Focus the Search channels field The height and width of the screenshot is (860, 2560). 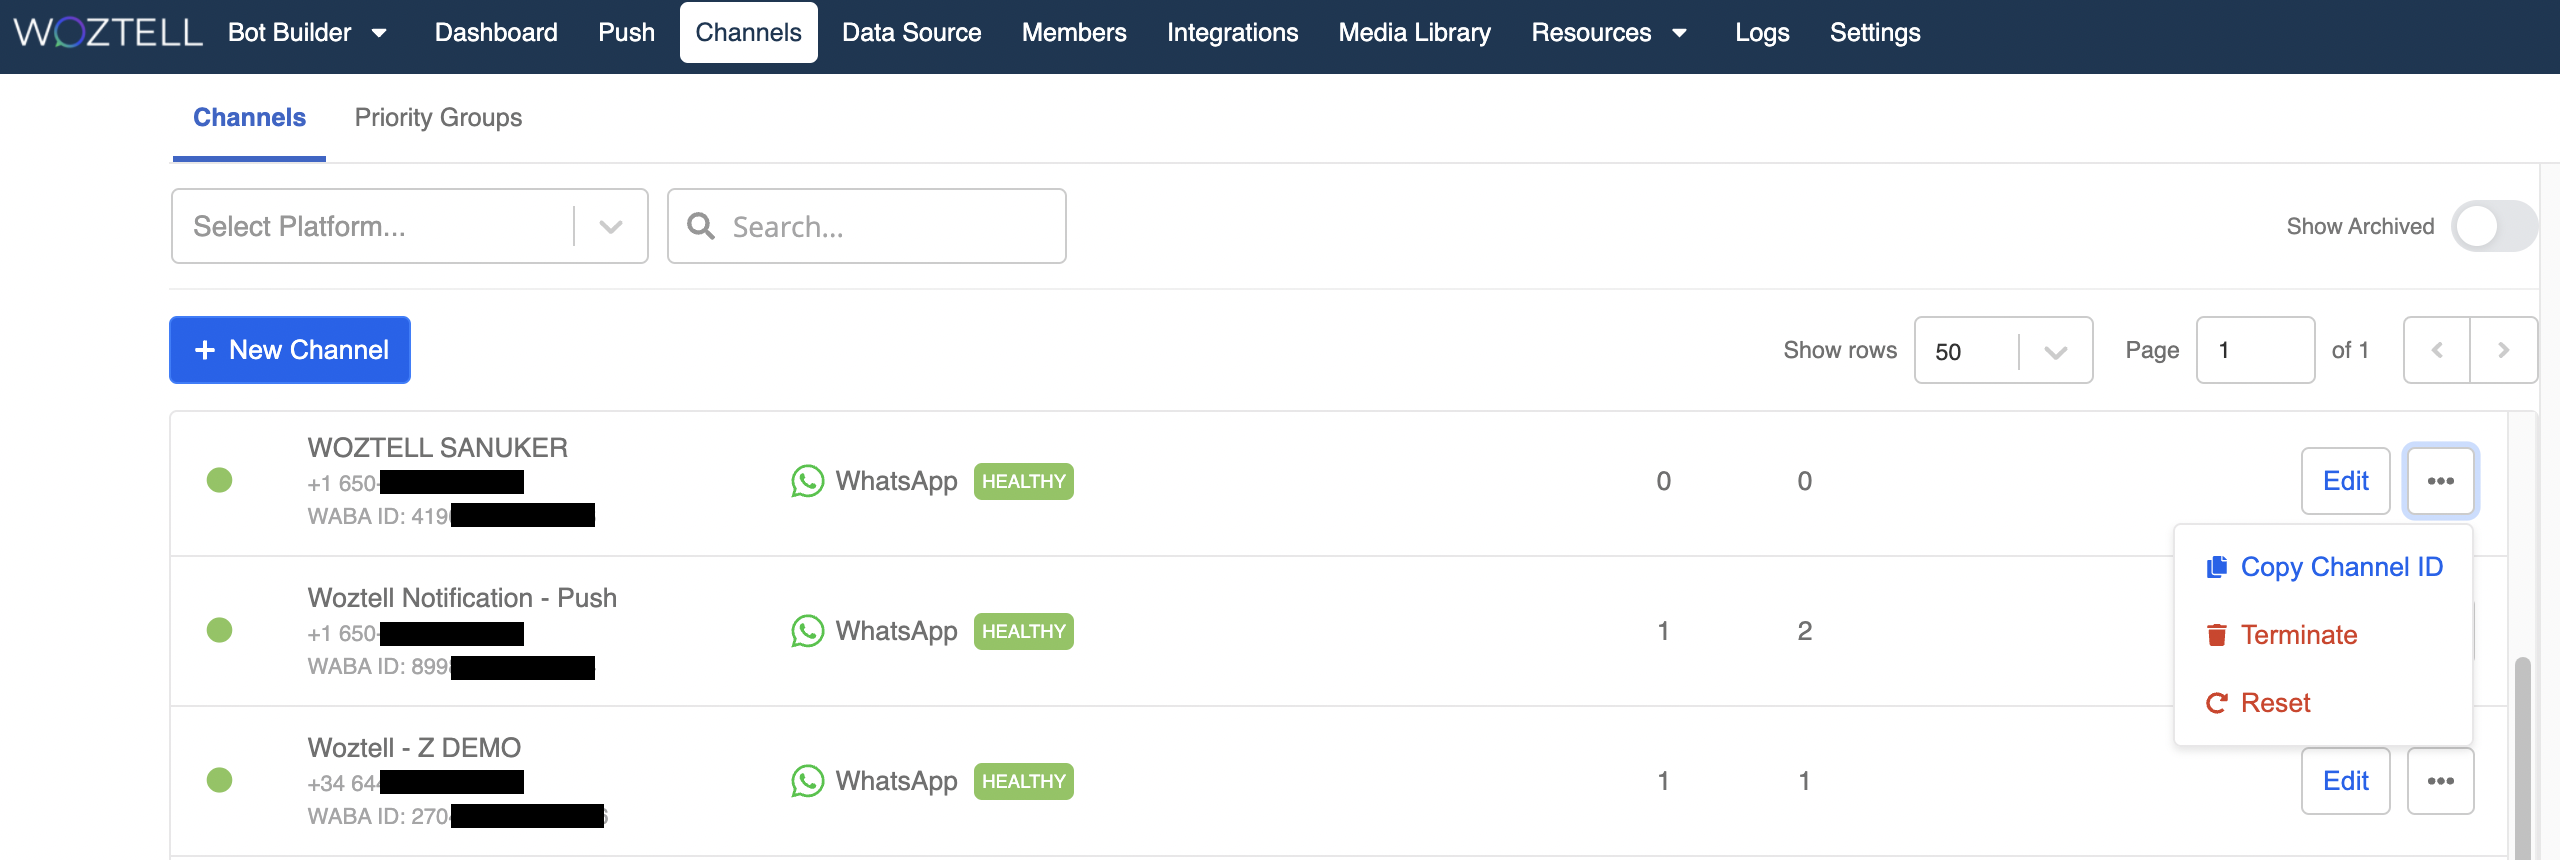[x=867, y=226]
